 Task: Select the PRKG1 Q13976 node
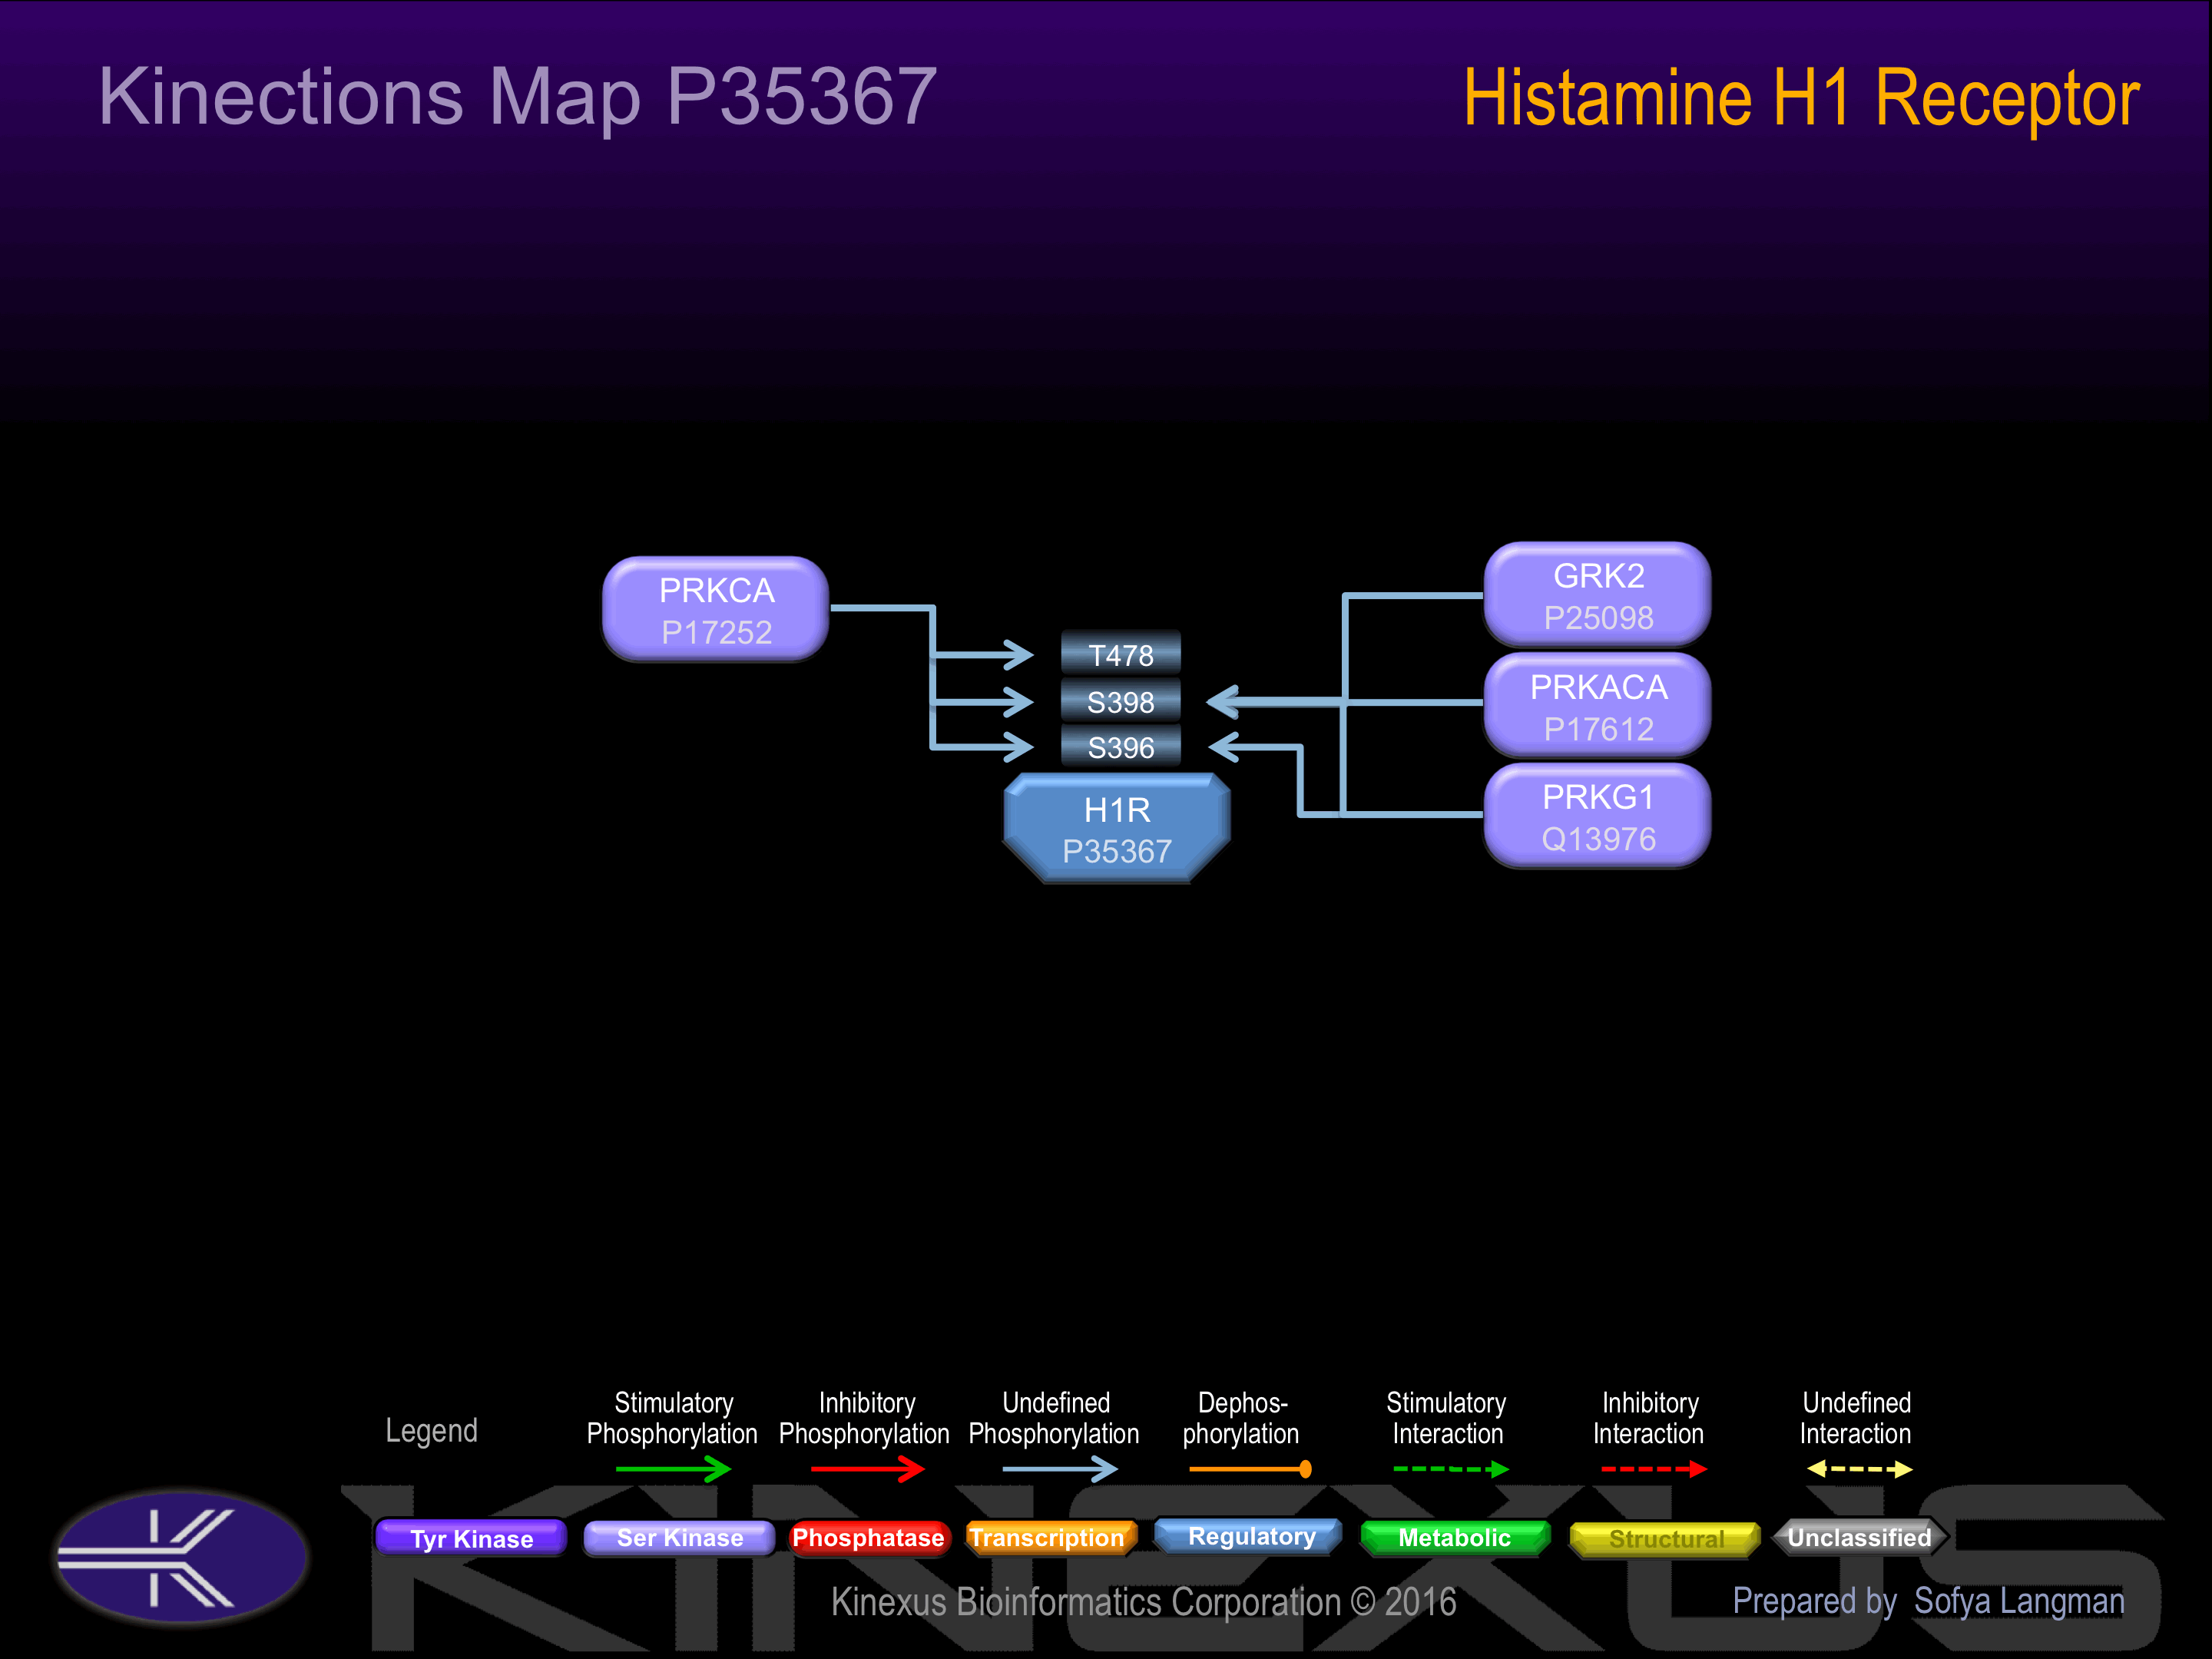point(1597,817)
